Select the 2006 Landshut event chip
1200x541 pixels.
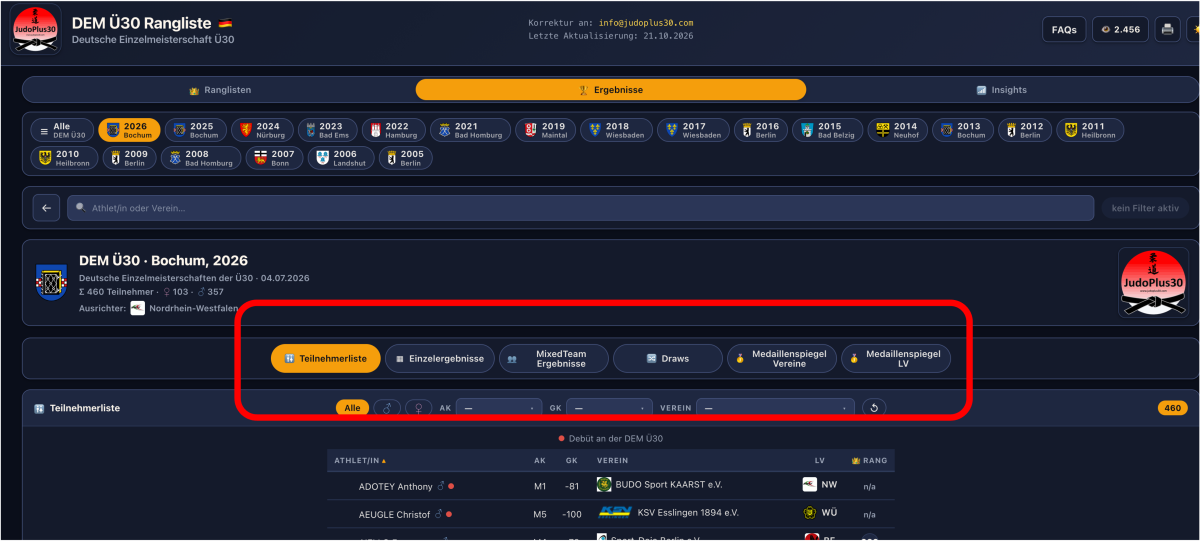click(340, 158)
